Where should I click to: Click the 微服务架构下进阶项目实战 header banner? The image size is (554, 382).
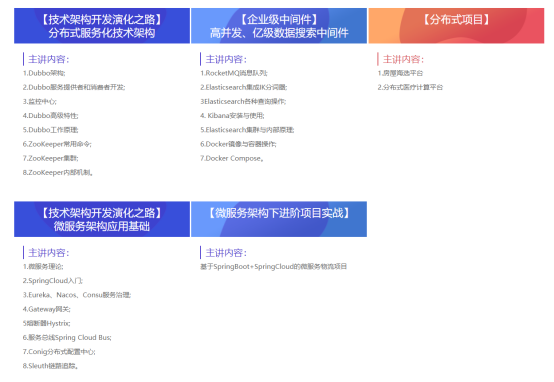point(279,219)
